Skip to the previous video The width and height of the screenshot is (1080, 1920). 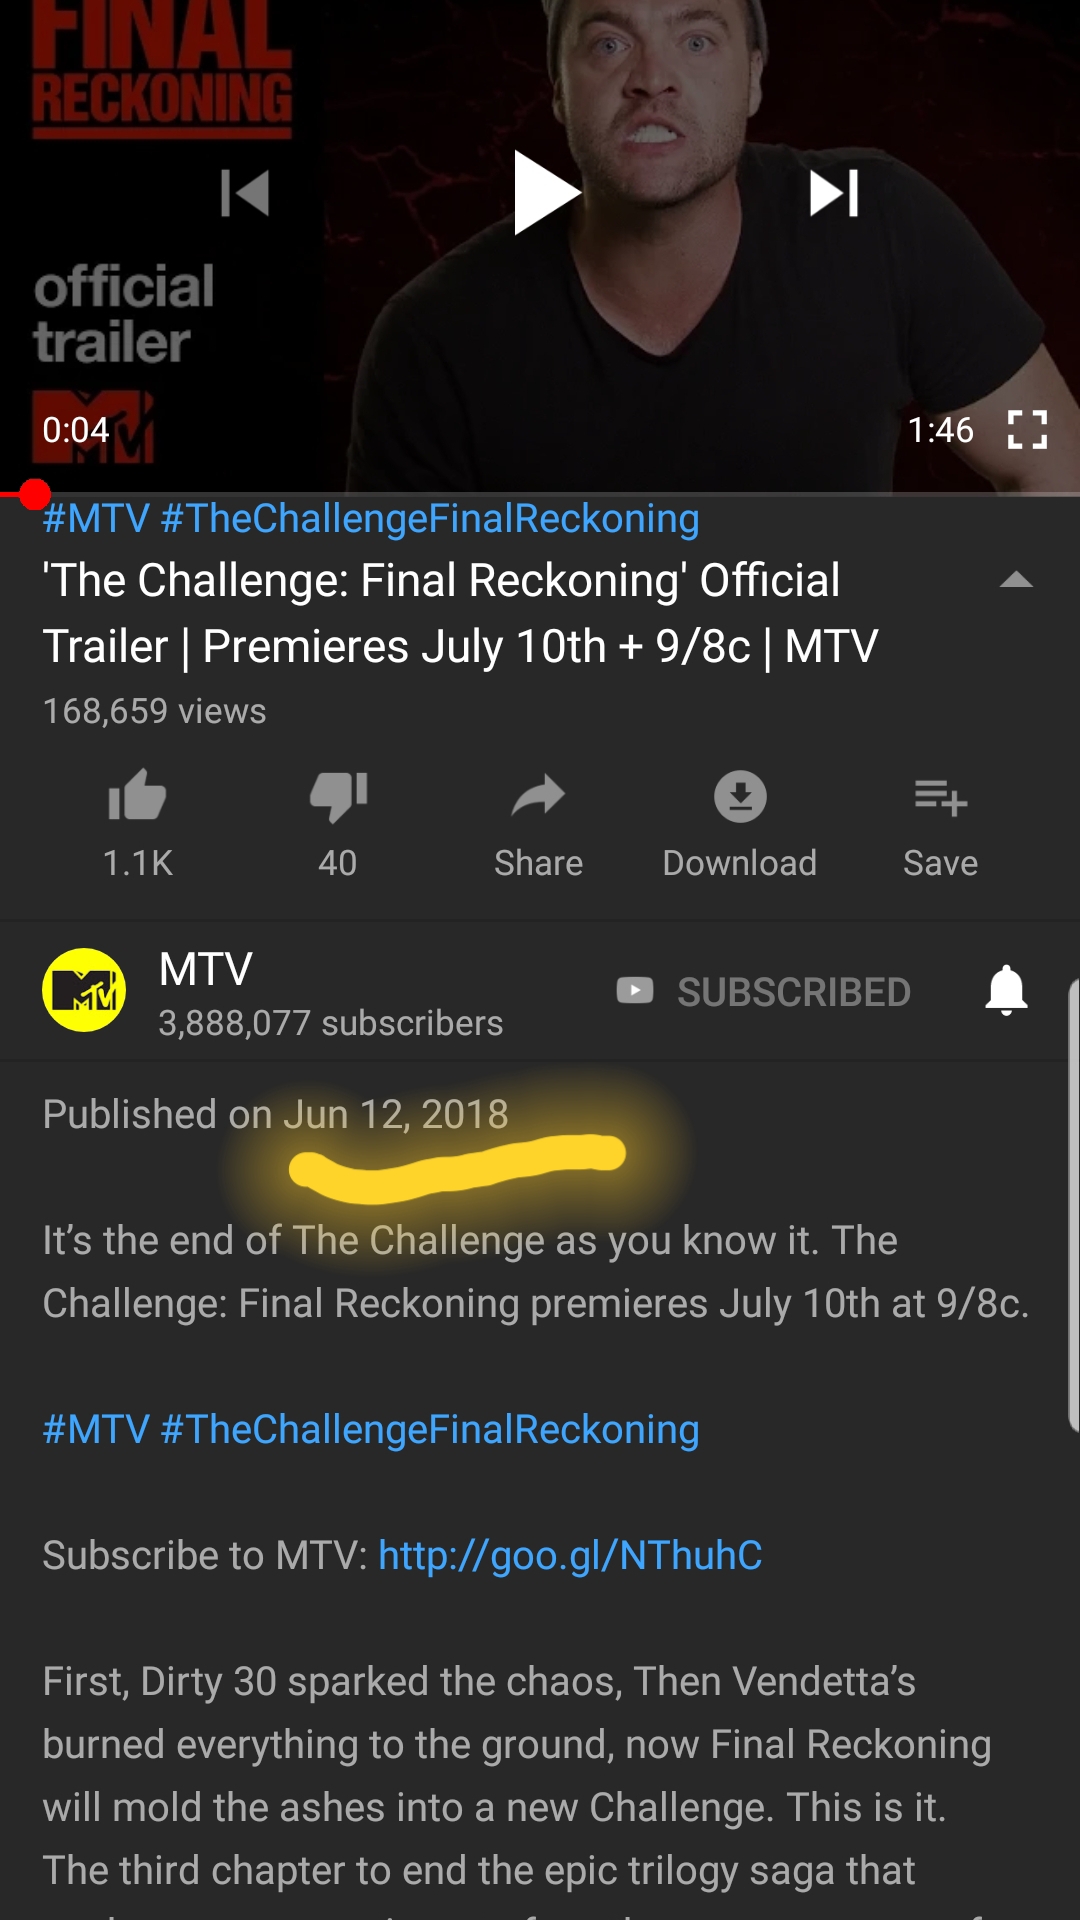245,193
